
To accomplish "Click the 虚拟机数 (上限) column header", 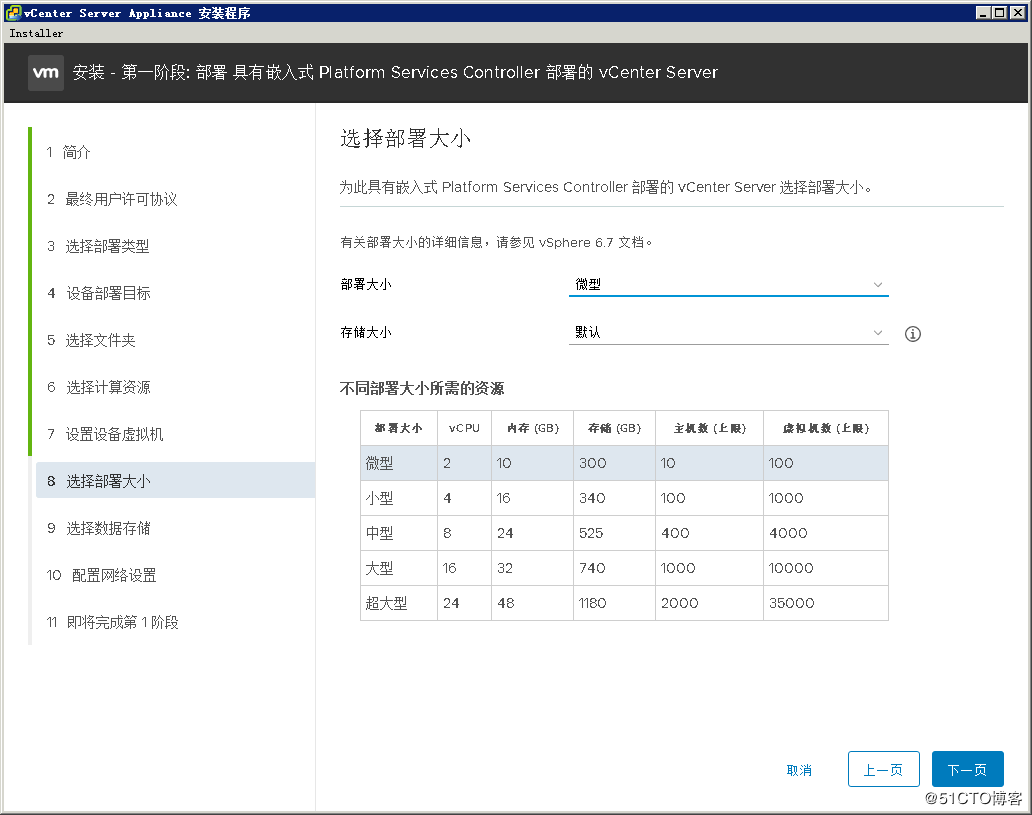I will tap(825, 428).
